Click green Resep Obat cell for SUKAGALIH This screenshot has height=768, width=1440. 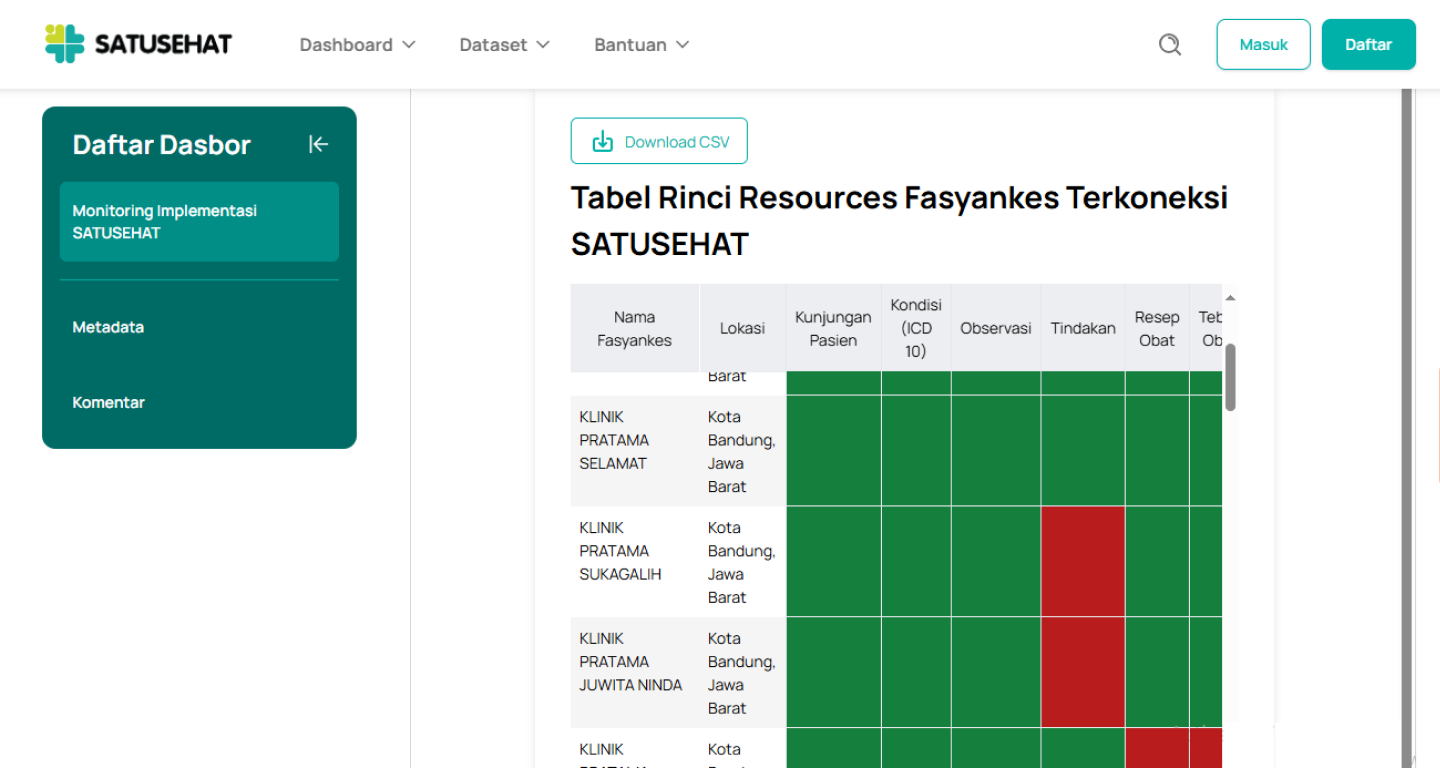coord(1157,561)
